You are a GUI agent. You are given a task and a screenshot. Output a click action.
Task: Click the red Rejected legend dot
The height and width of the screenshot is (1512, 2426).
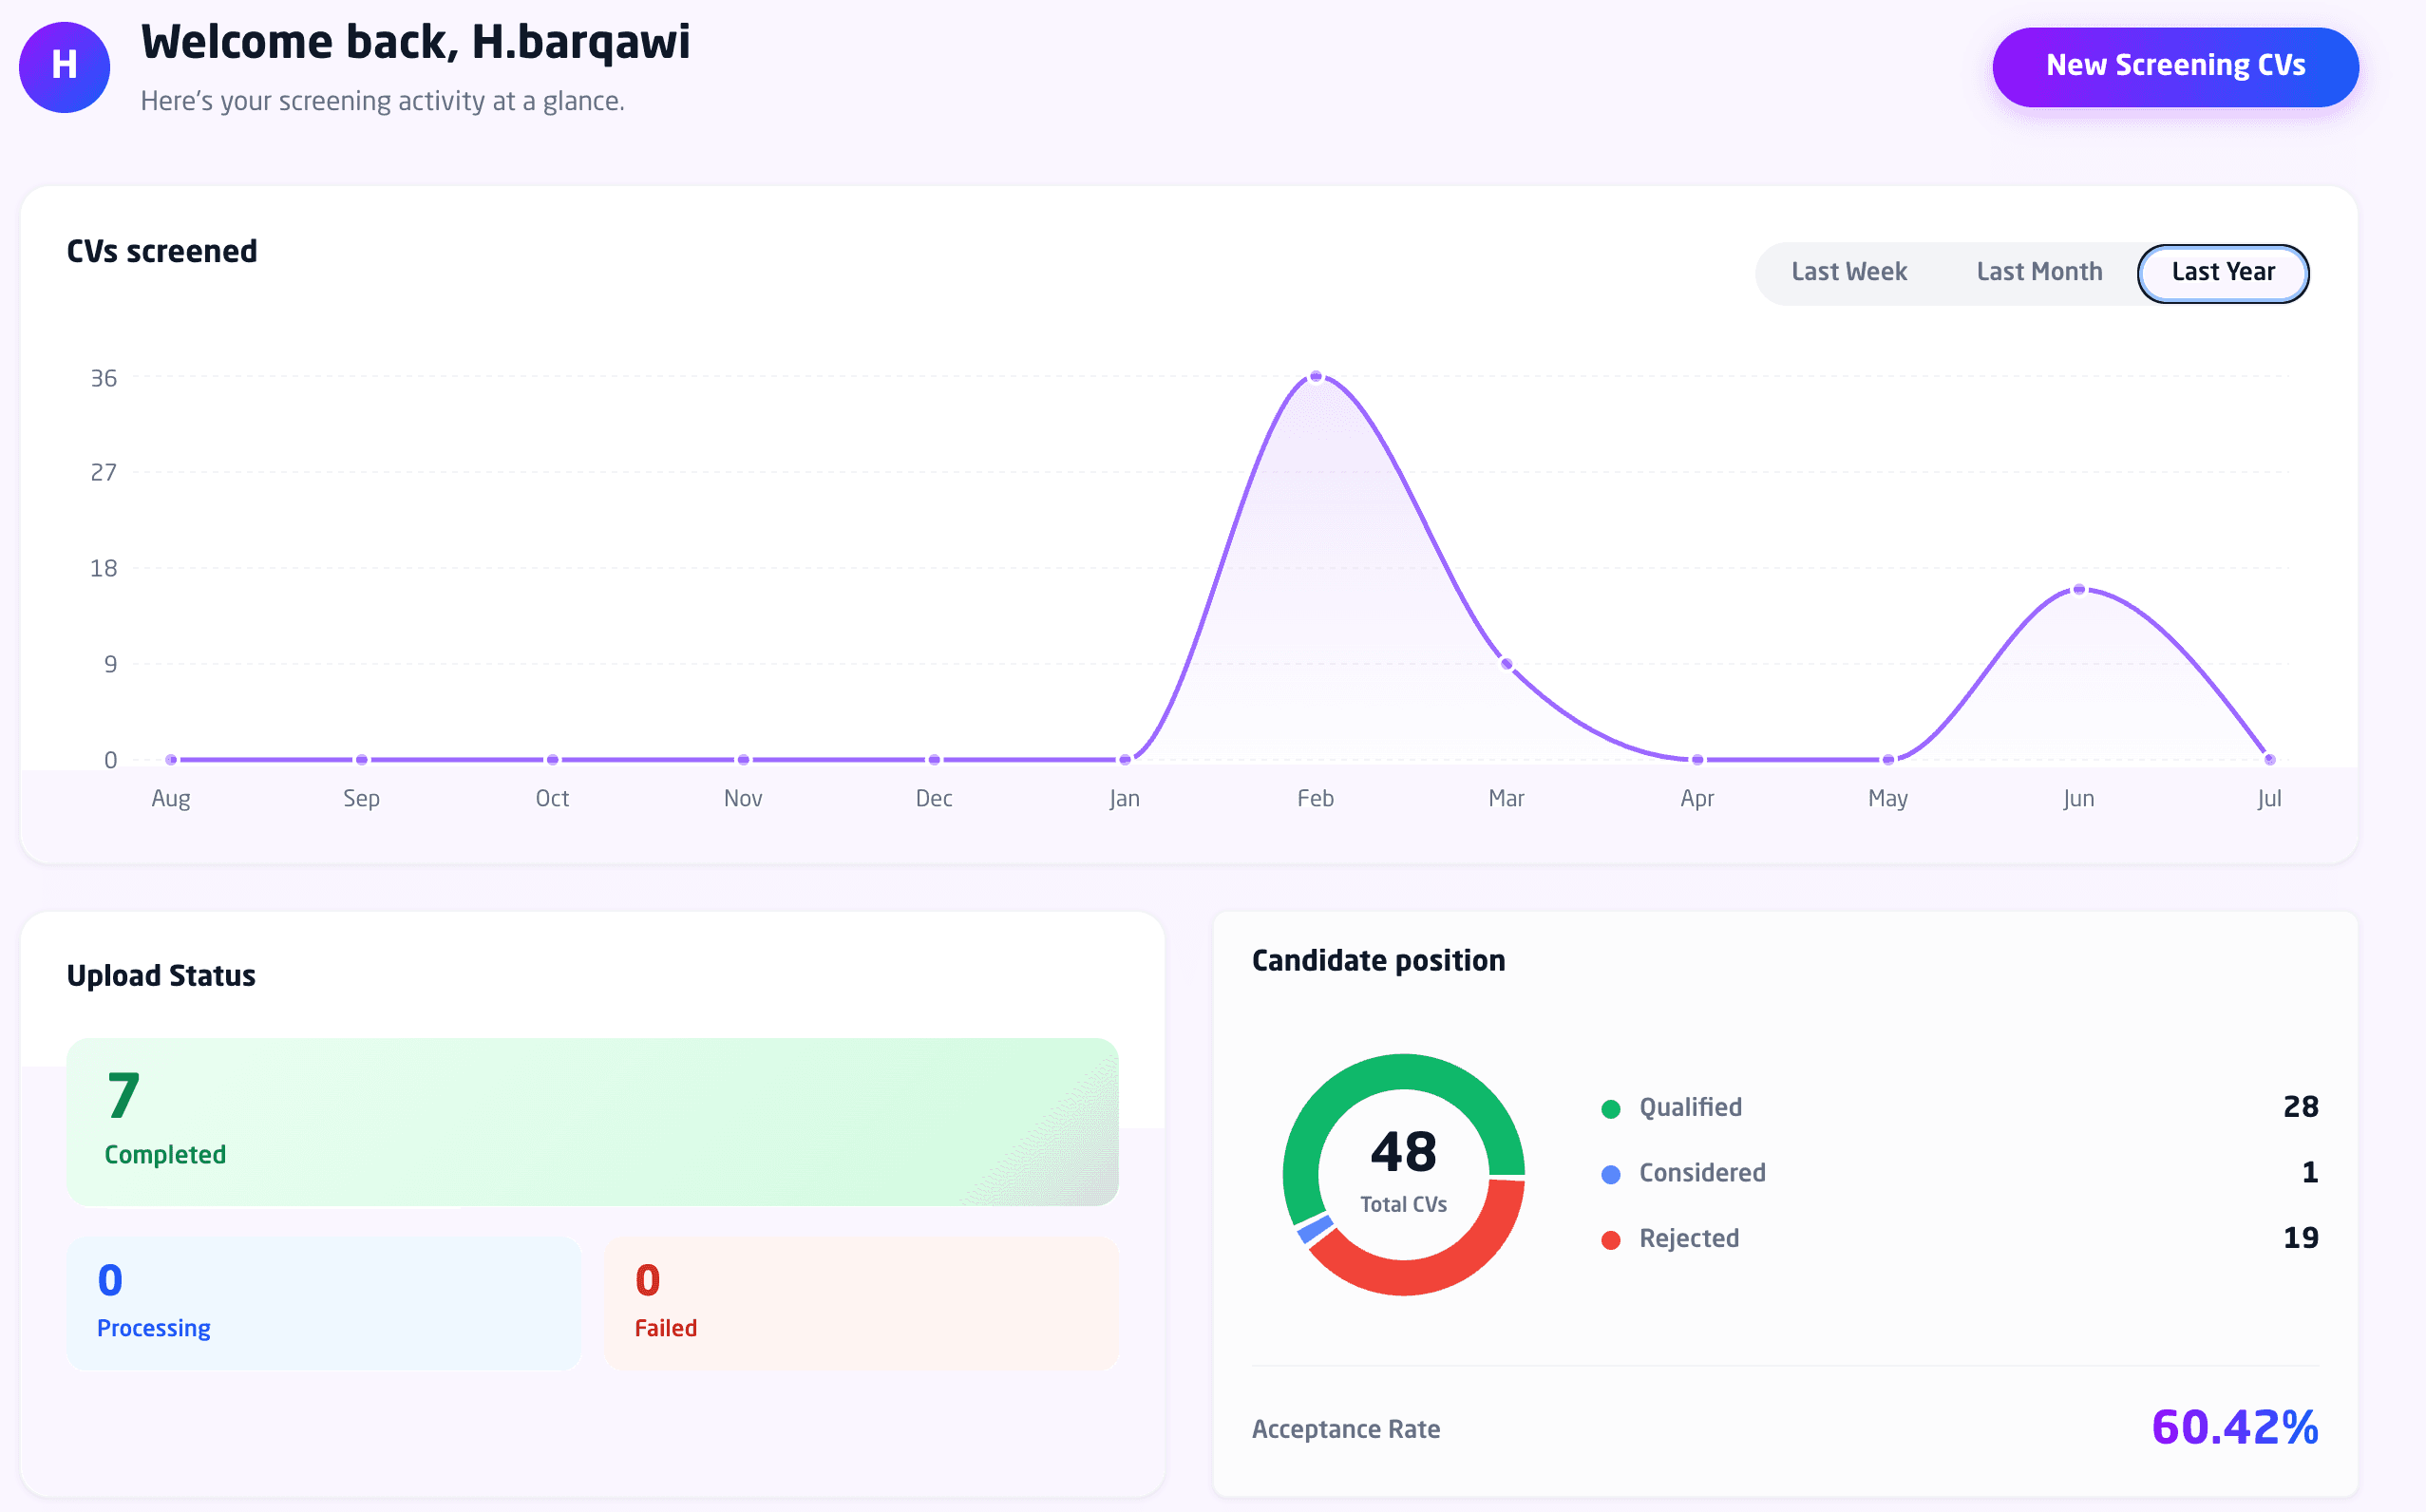tap(1610, 1240)
